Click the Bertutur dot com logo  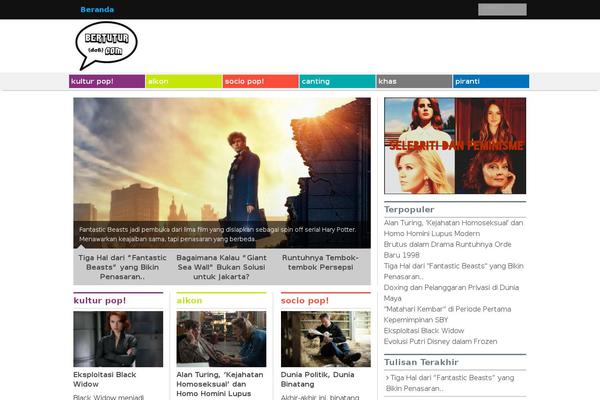(106, 46)
